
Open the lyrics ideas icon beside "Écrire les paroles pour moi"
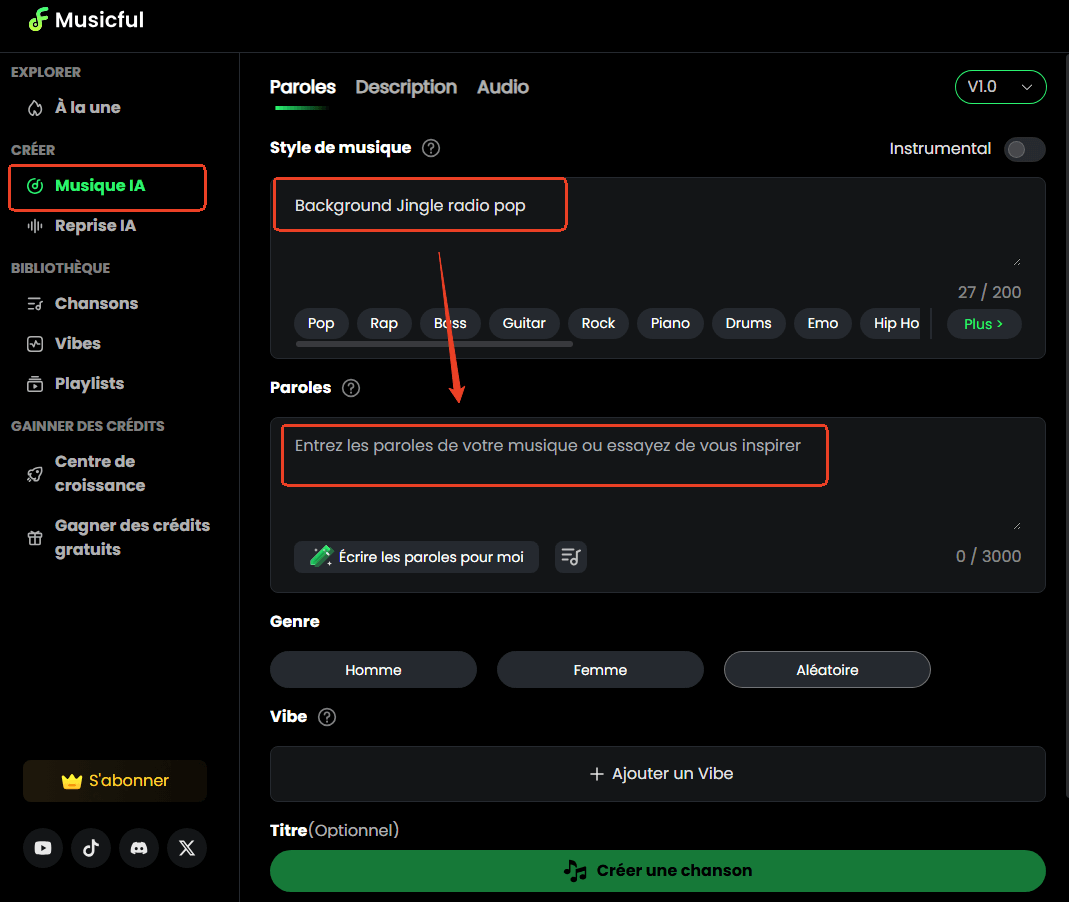(x=570, y=557)
